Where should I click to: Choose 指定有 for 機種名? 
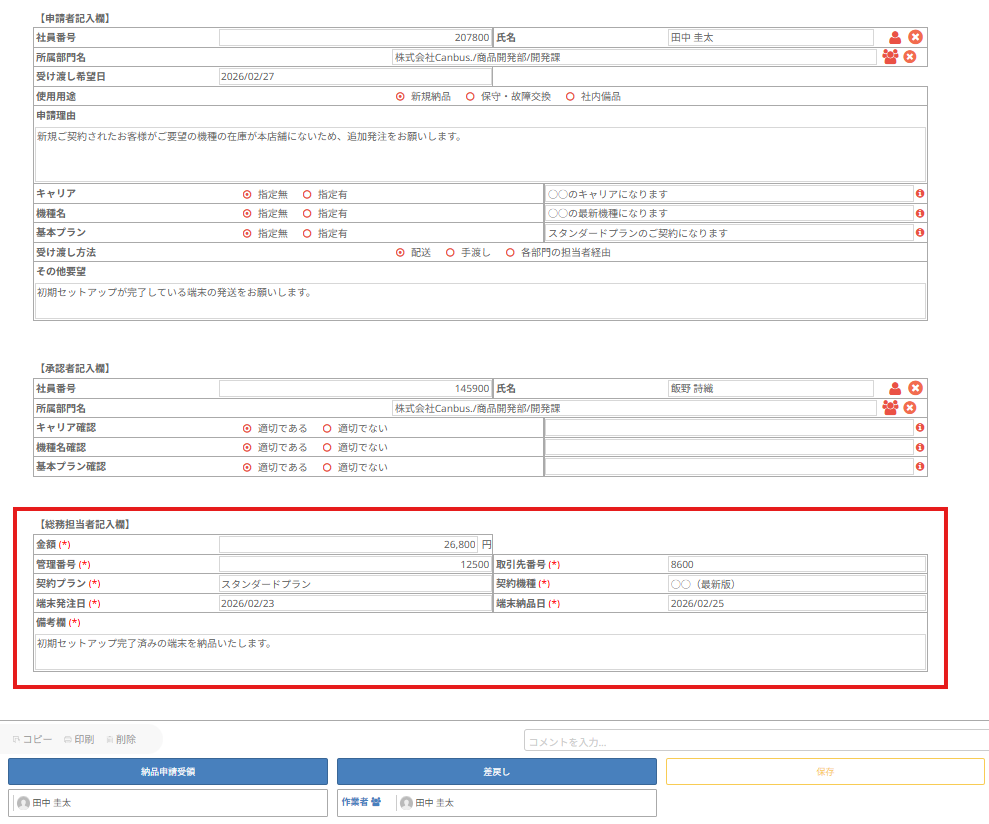(307, 214)
